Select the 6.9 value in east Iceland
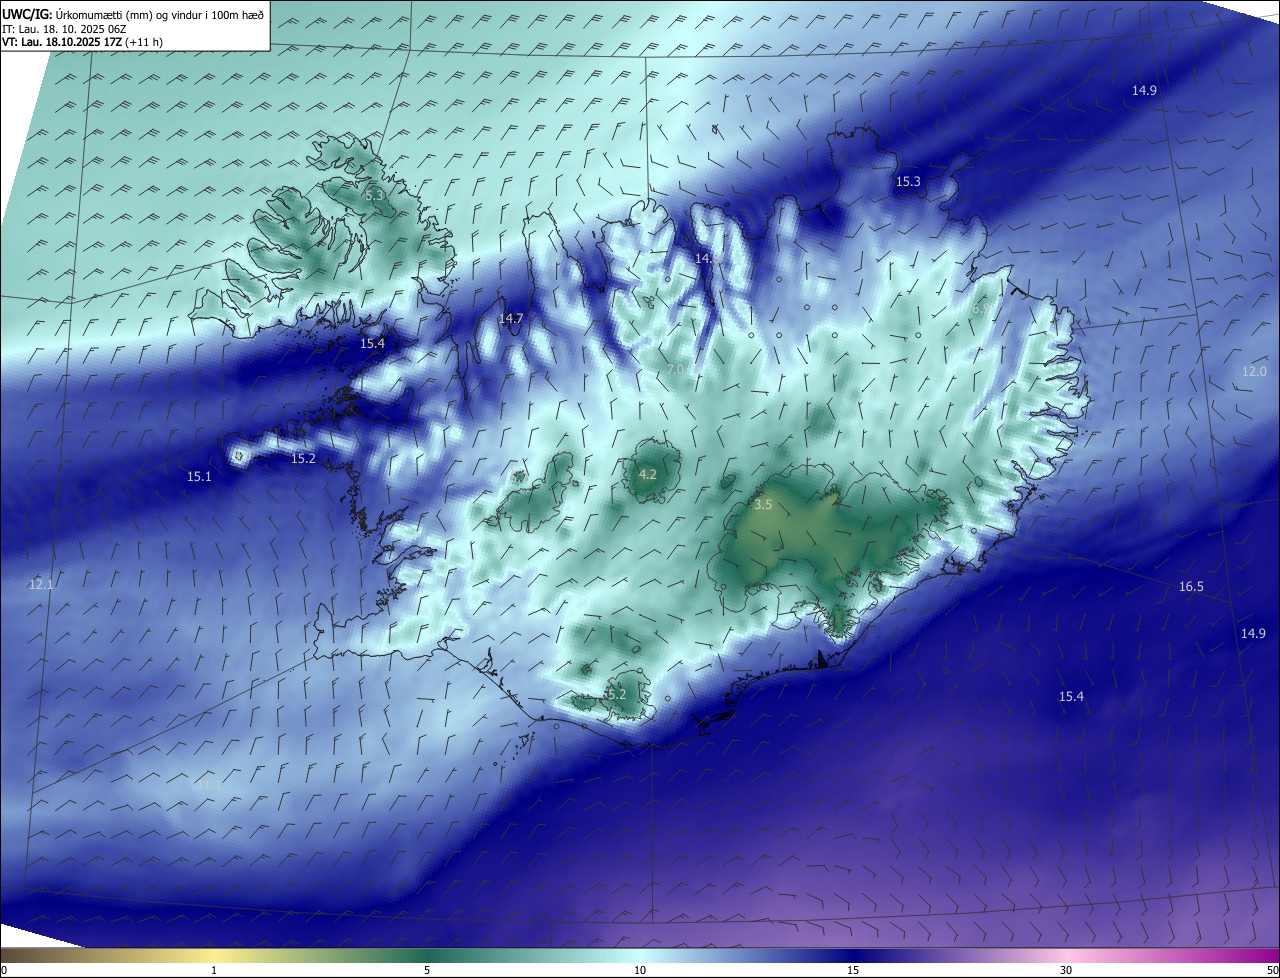Image resolution: width=1280 pixels, height=978 pixels. pos(980,309)
